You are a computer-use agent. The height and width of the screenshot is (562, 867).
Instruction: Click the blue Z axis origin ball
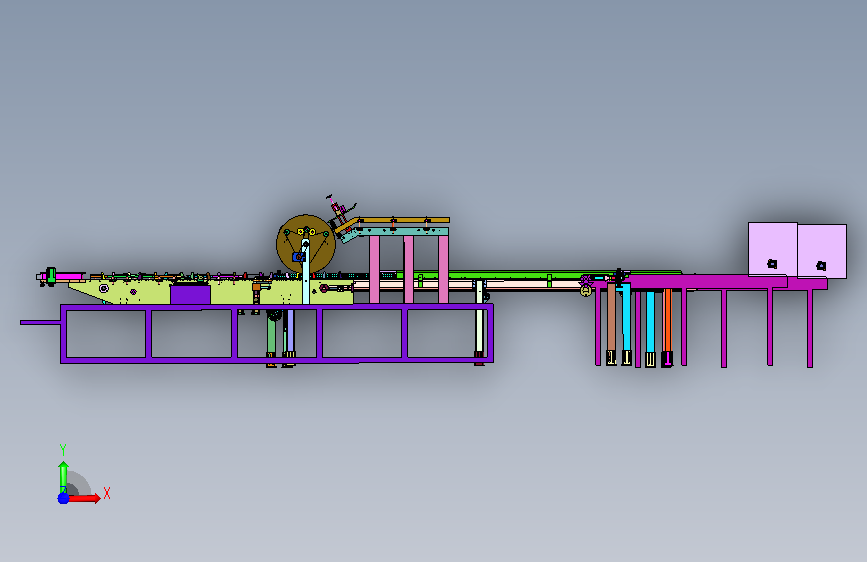[x=63, y=498]
